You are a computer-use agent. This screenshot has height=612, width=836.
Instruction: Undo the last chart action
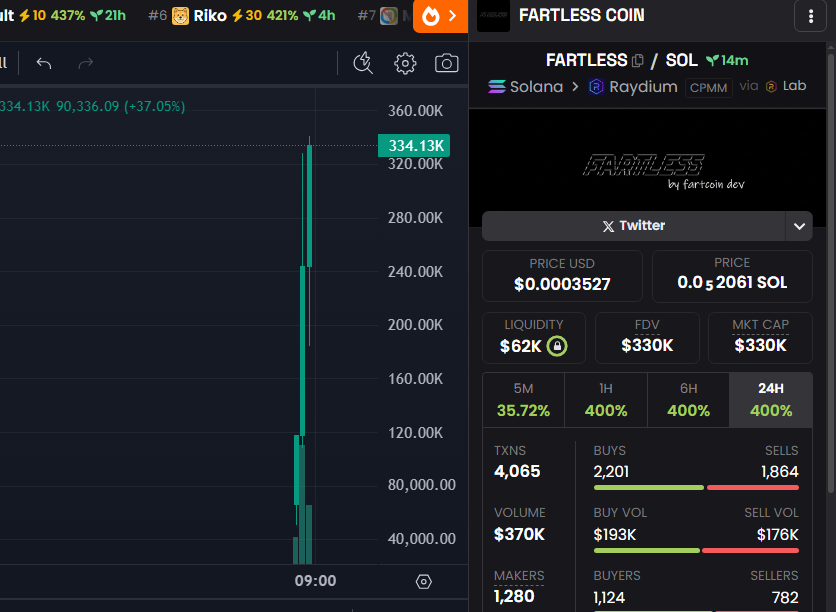[x=44, y=63]
